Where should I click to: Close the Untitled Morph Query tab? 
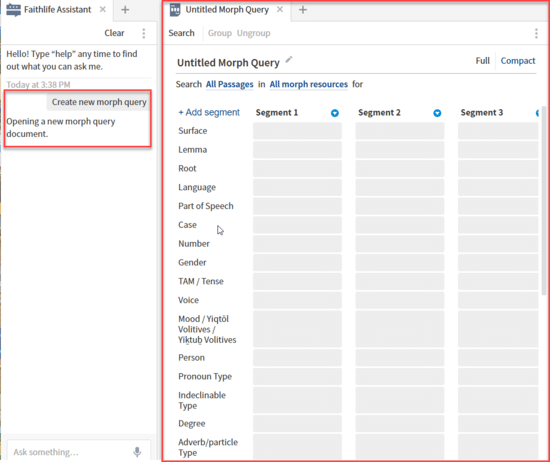point(280,9)
